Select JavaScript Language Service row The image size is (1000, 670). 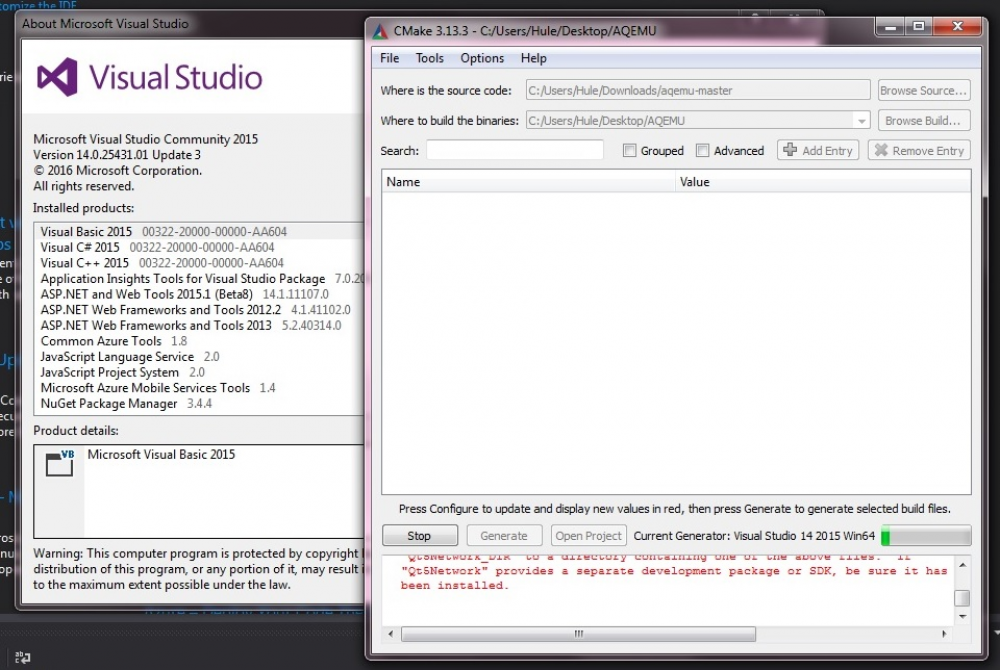(x=200, y=356)
